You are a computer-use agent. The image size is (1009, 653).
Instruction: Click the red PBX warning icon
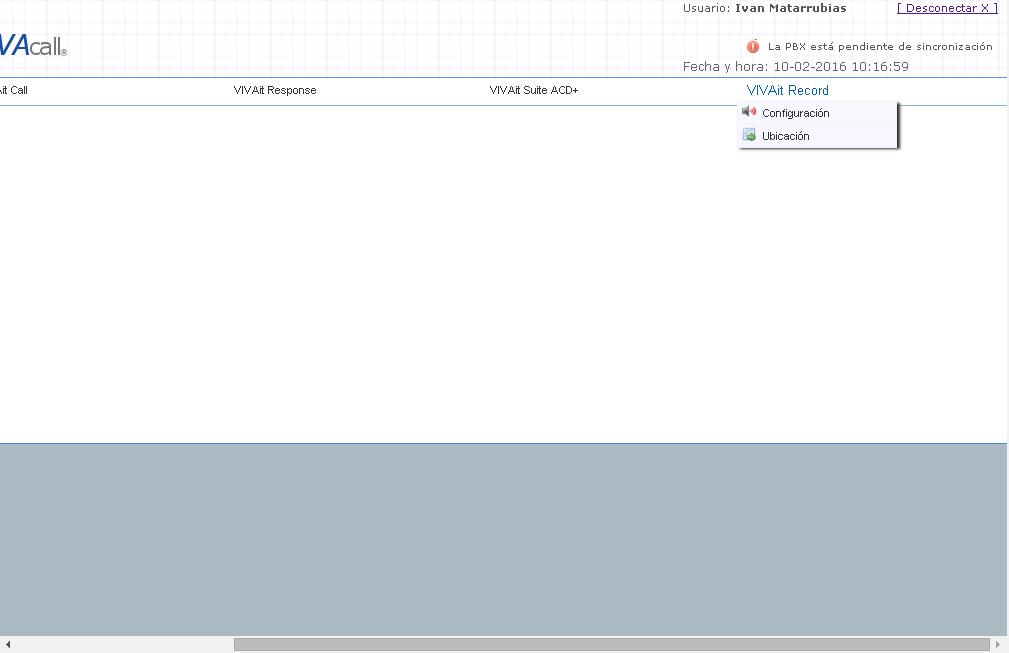pos(753,46)
